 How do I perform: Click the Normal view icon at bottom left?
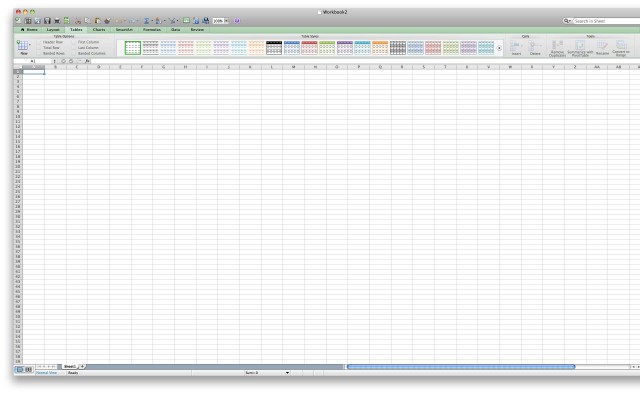tap(20, 369)
